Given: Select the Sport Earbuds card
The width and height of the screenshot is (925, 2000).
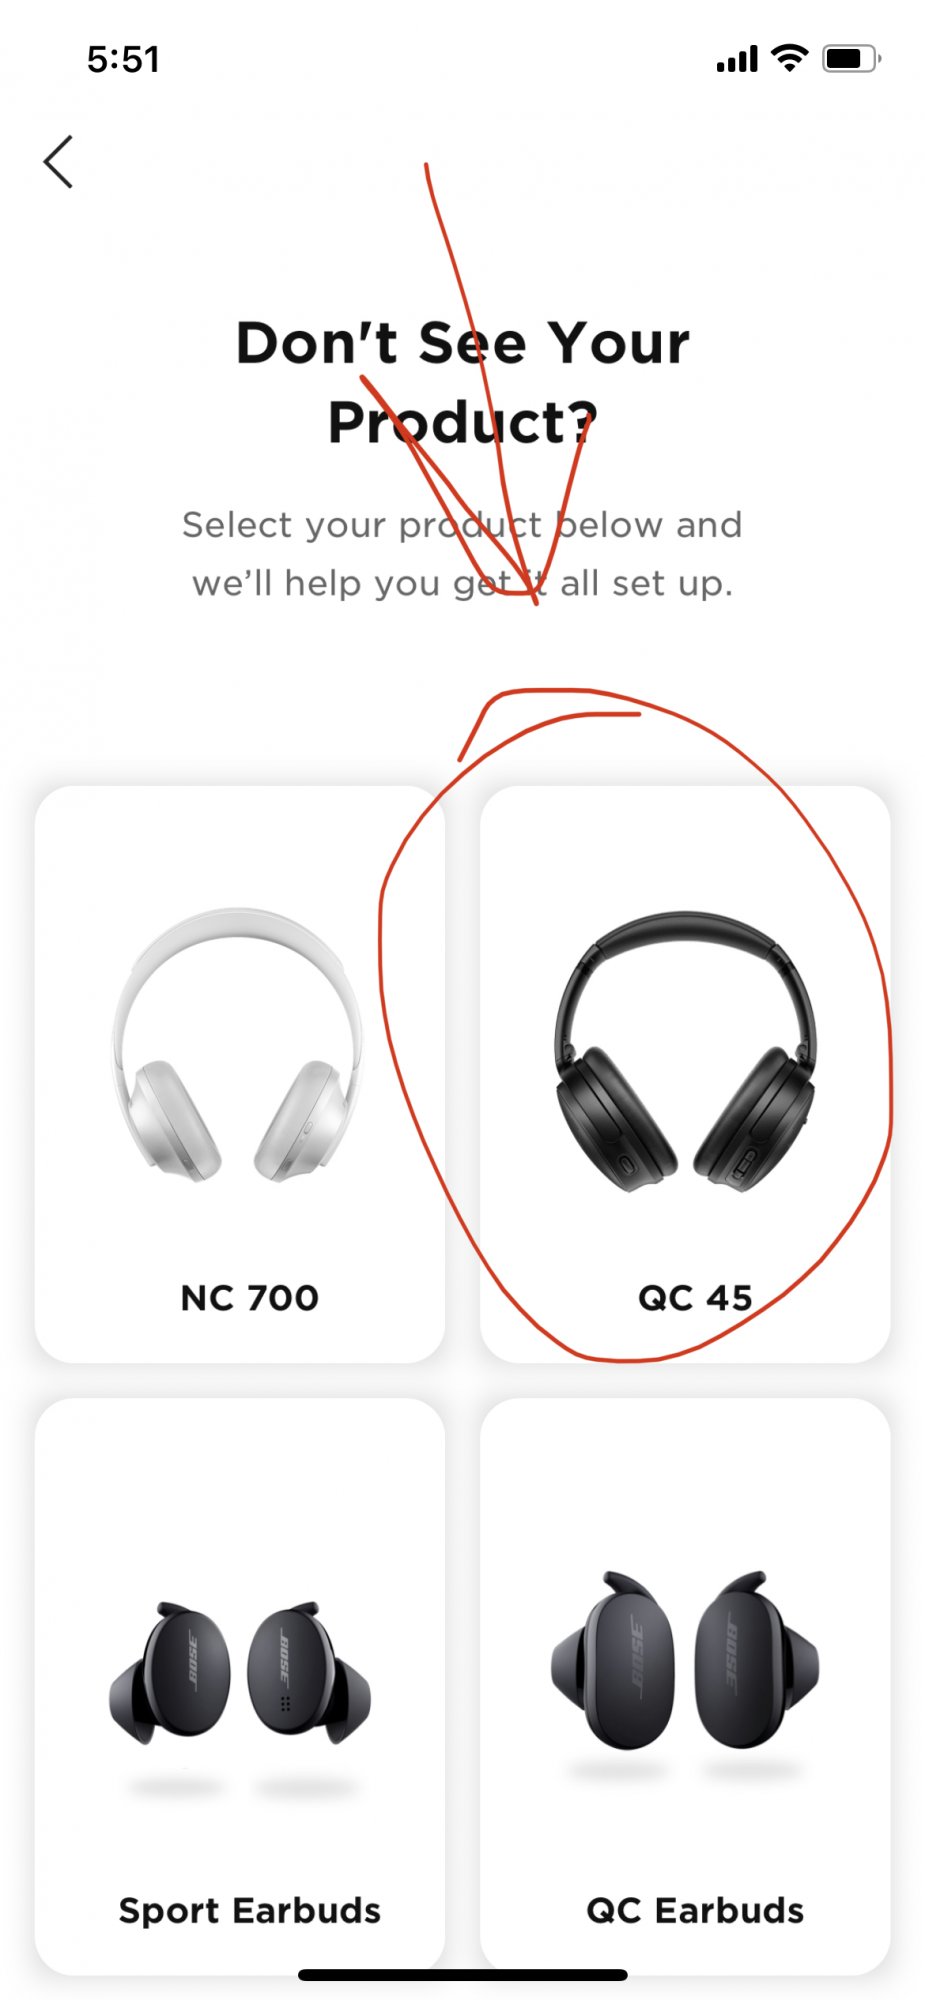Looking at the screenshot, I should coord(240,1686).
